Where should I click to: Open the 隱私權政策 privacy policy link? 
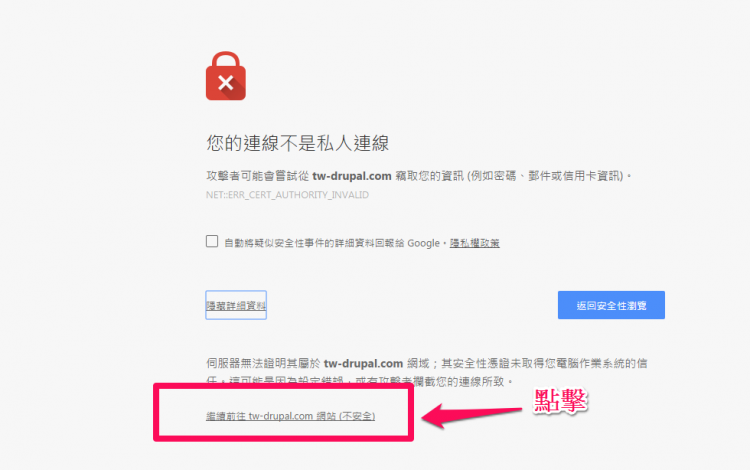pos(474,243)
